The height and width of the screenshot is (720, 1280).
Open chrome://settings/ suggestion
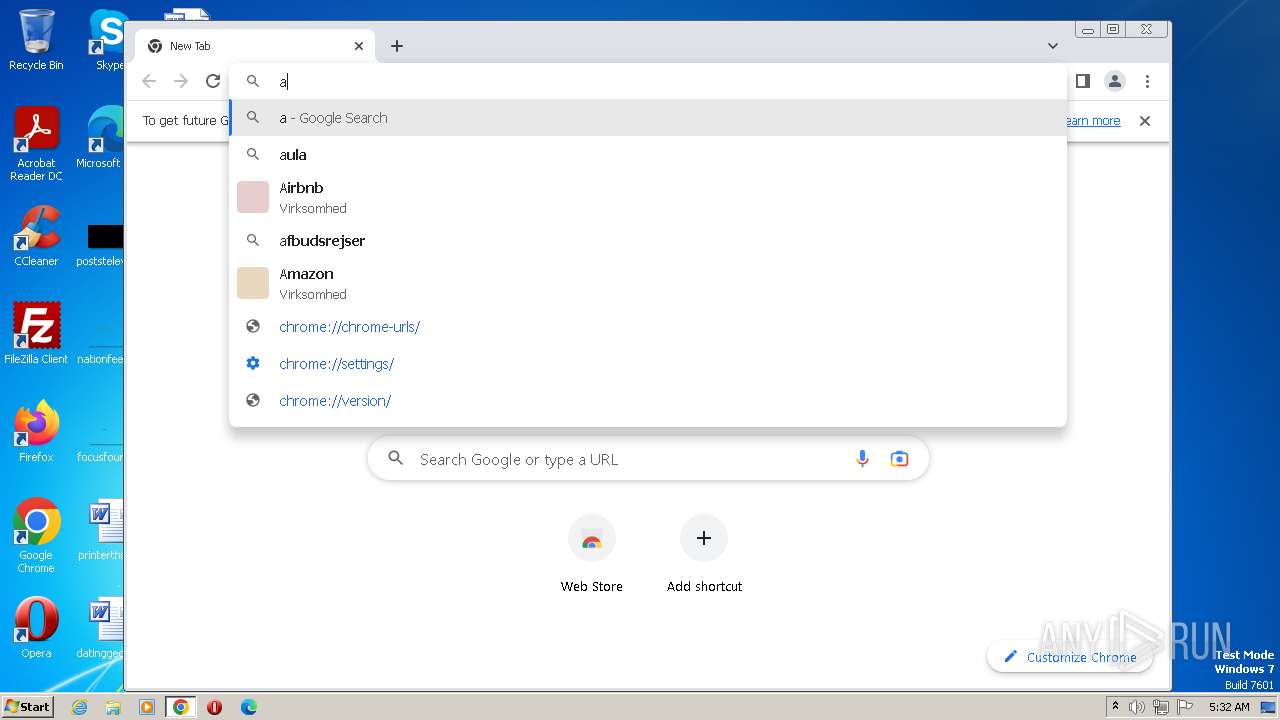click(648, 364)
